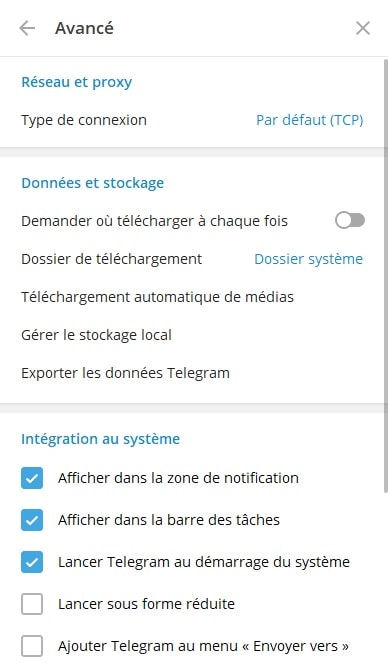The height and width of the screenshot is (667, 388).
Task: Click the Données et stockage heading
Action: 93,183
